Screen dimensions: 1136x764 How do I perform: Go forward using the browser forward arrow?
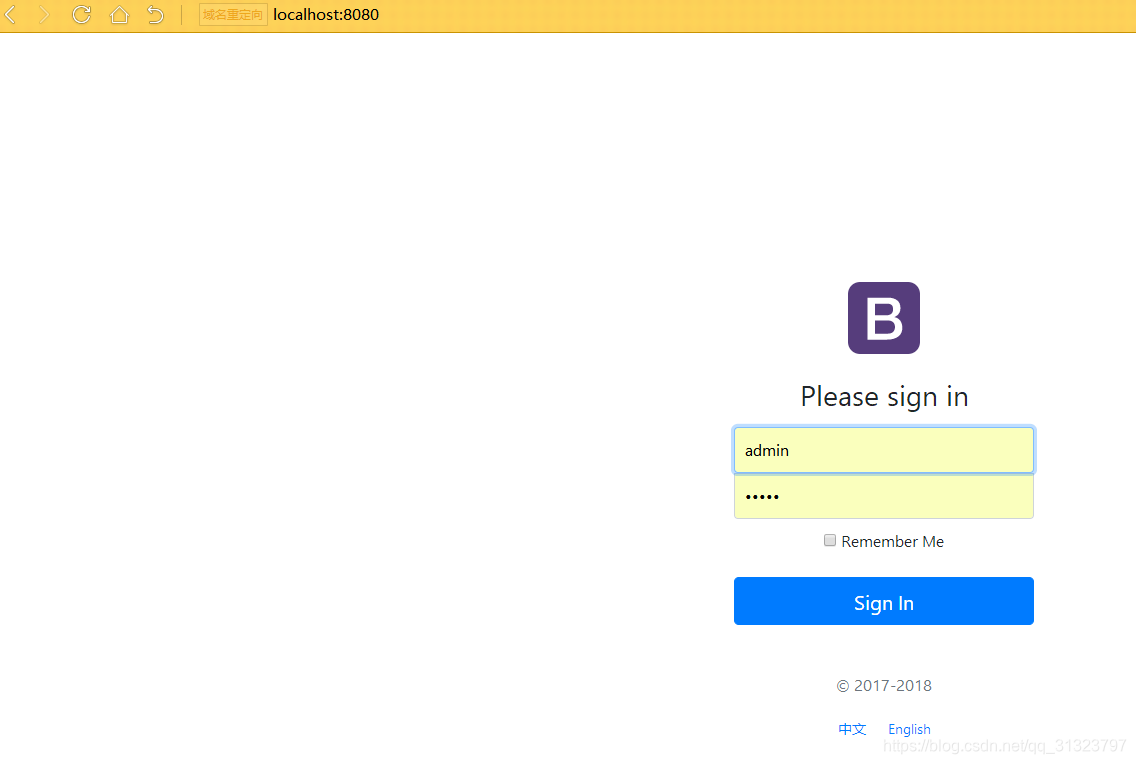(x=44, y=14)
